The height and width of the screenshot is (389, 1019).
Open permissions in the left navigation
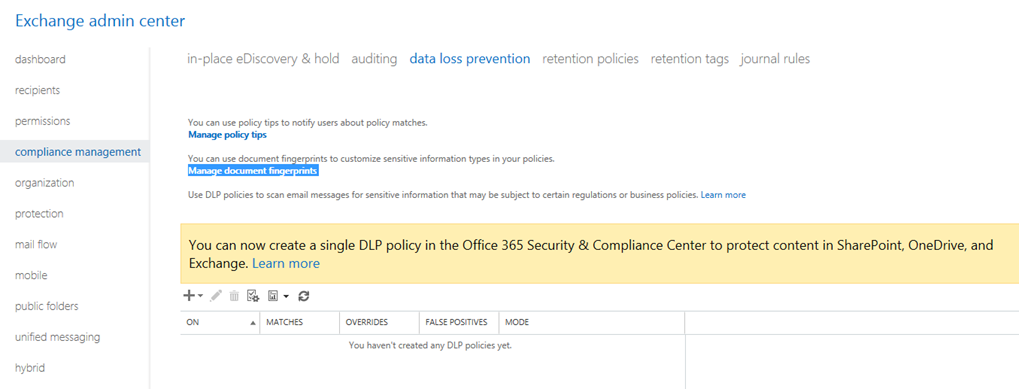click(43, 121)
